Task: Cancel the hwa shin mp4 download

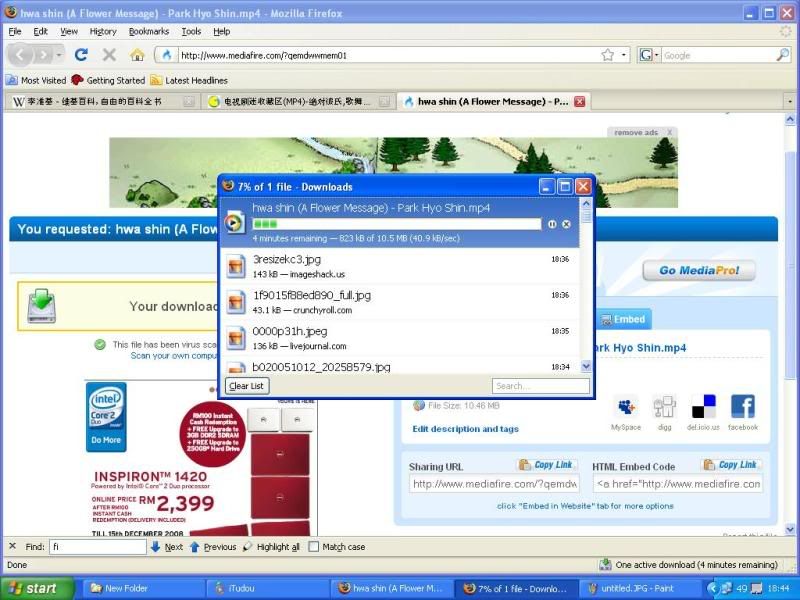Action: pyautogui.click(x=566, y=224)
